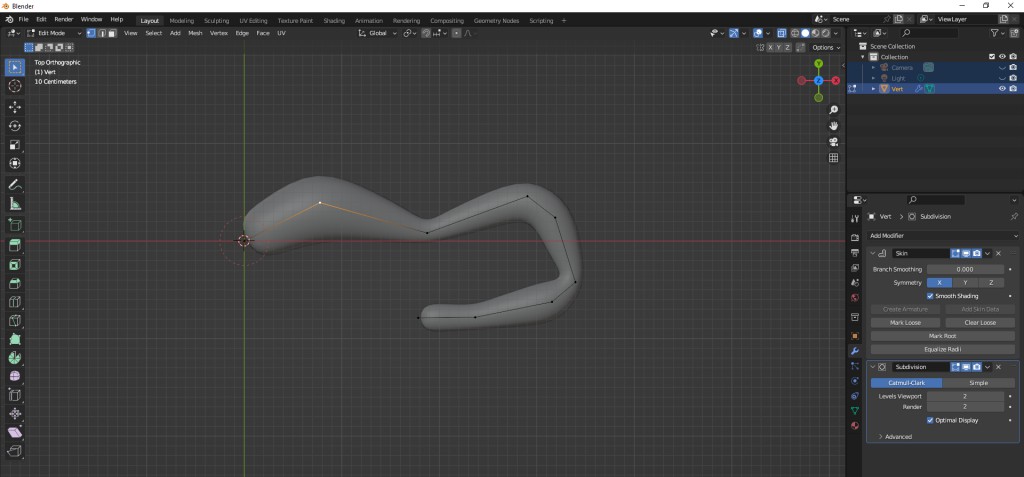Viewport: 1024px width, 477px height.
Task: Select the Rotate tool in left toolbar
Action: click(15, 126)
